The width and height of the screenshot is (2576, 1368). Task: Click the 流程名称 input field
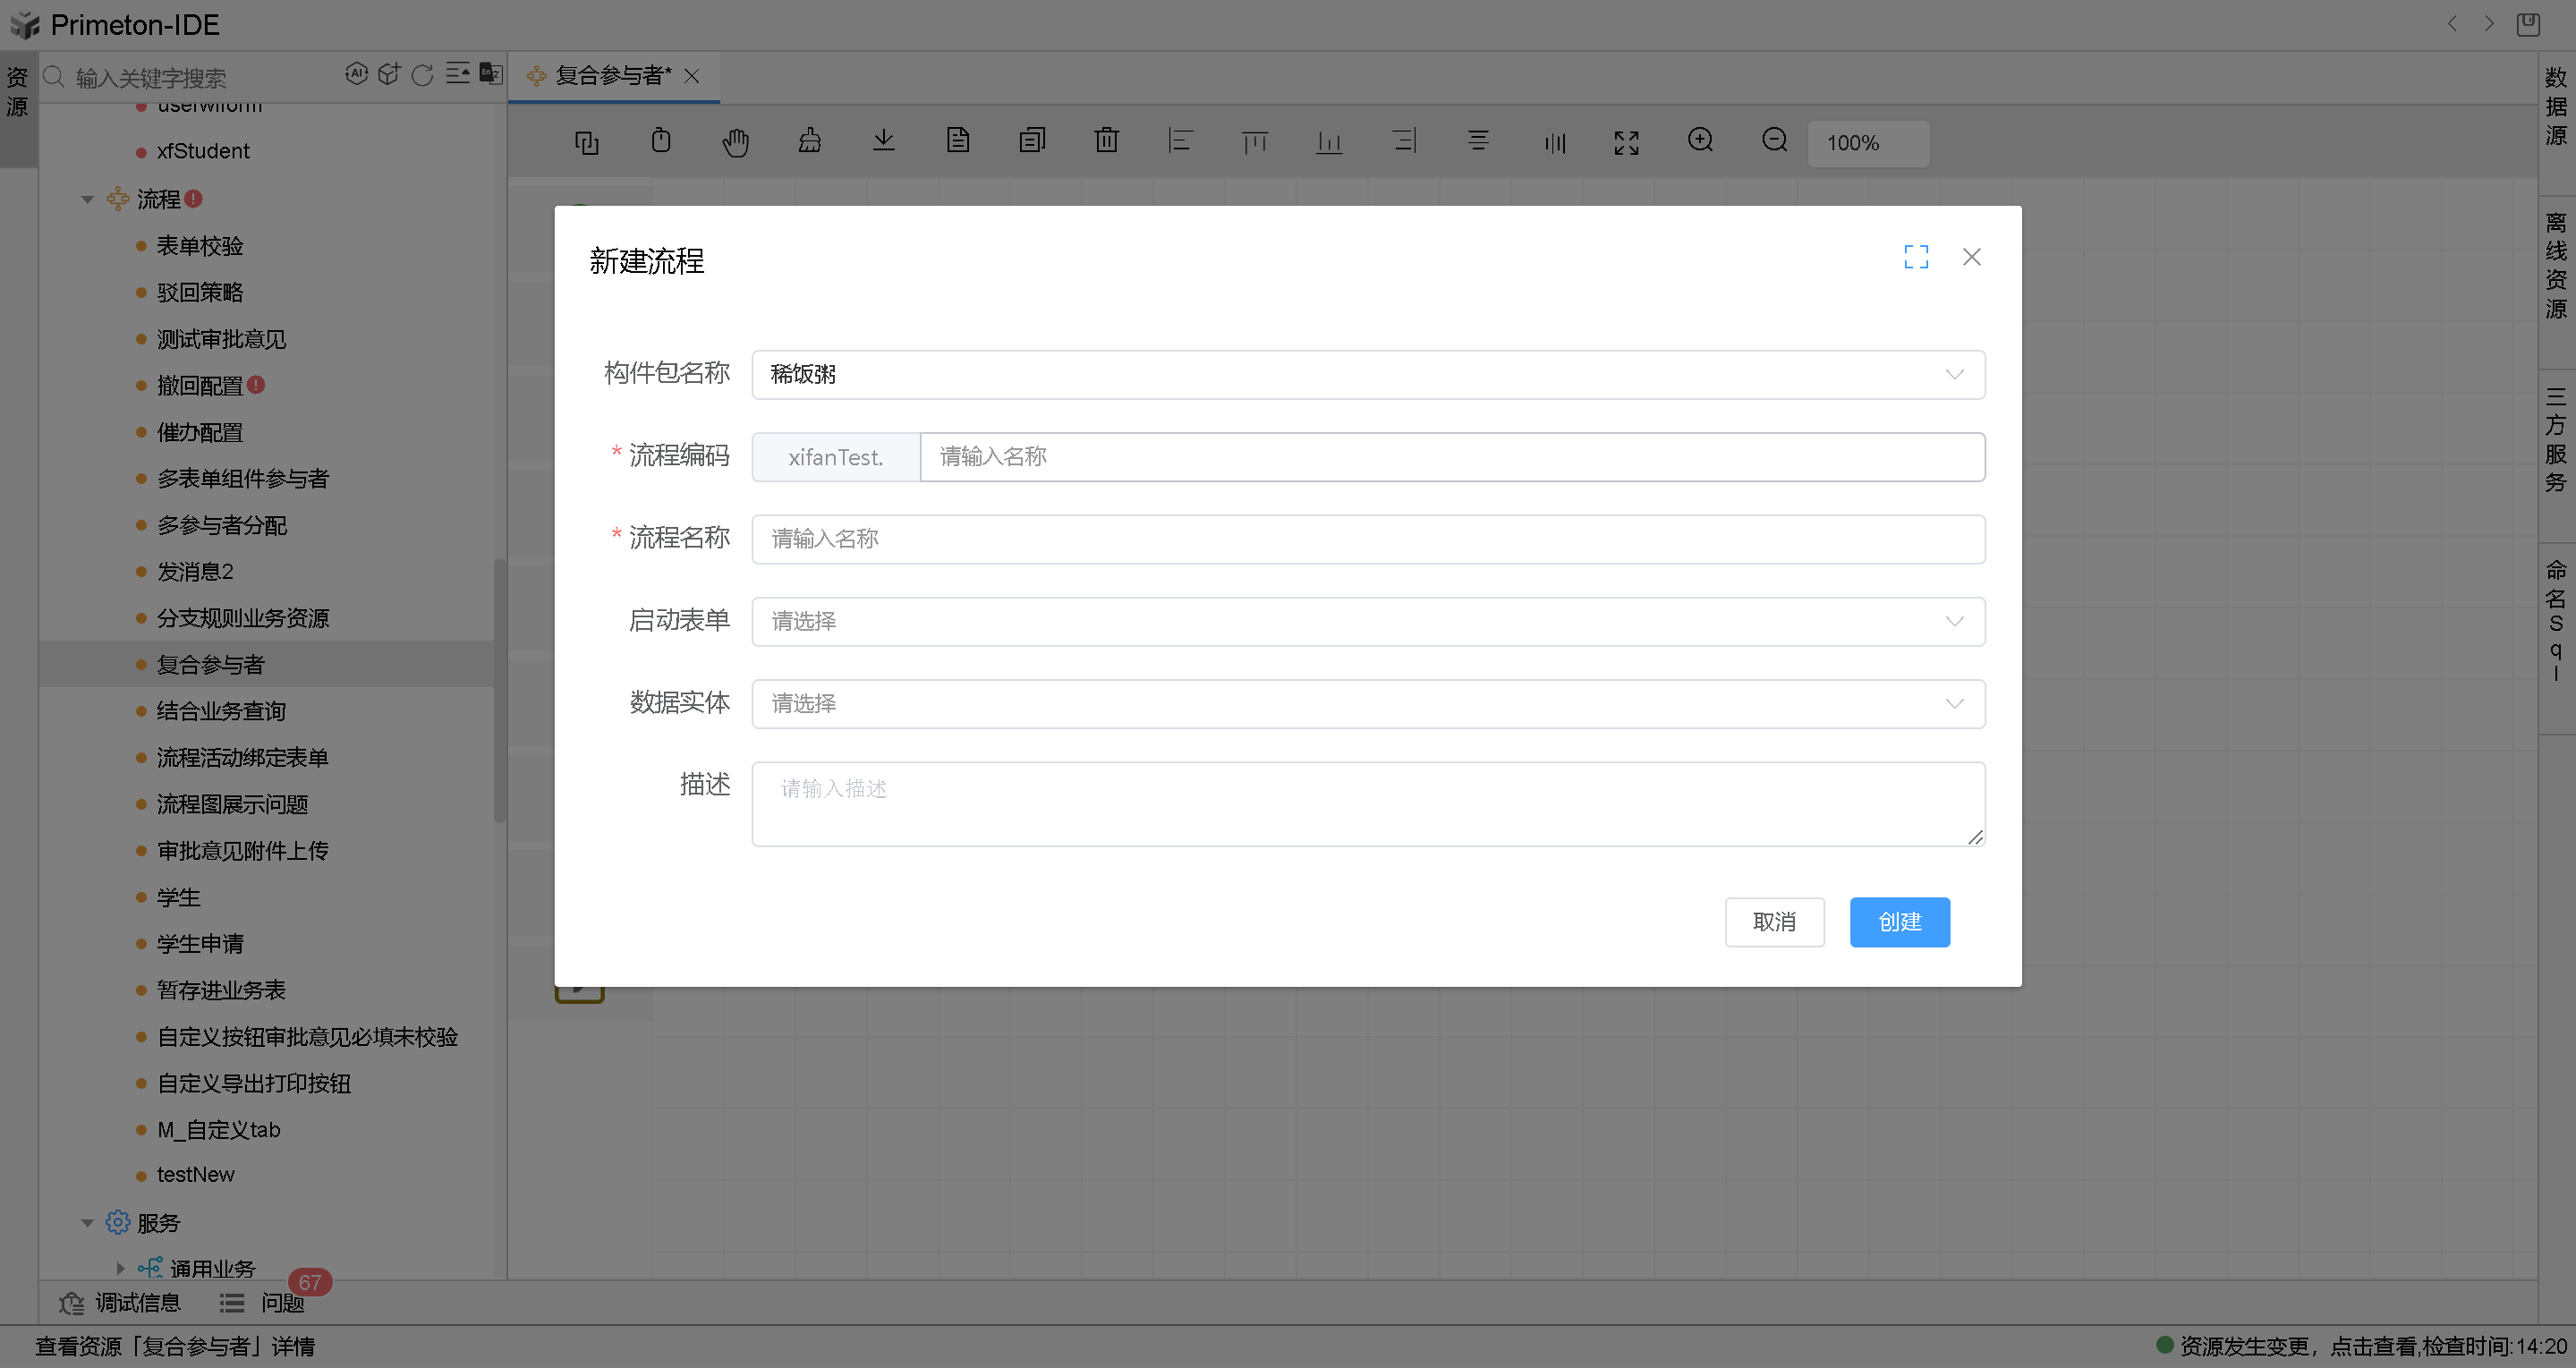pos(1367,539)
